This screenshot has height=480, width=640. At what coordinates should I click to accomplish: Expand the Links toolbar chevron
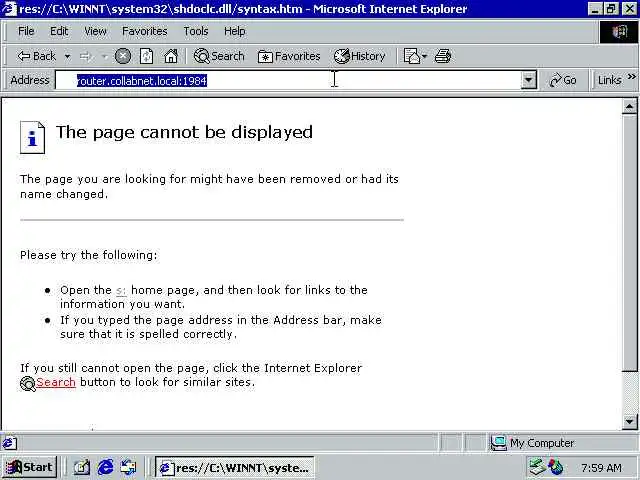(632, 77)
